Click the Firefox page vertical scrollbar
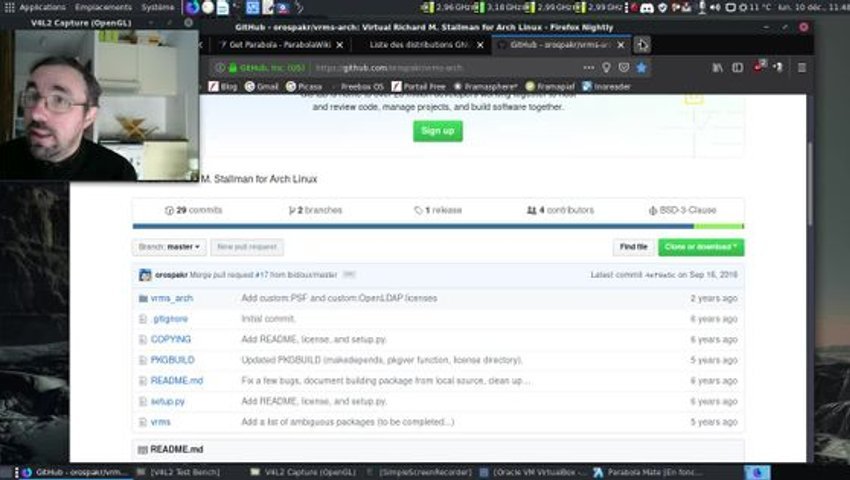 point(810,184)
